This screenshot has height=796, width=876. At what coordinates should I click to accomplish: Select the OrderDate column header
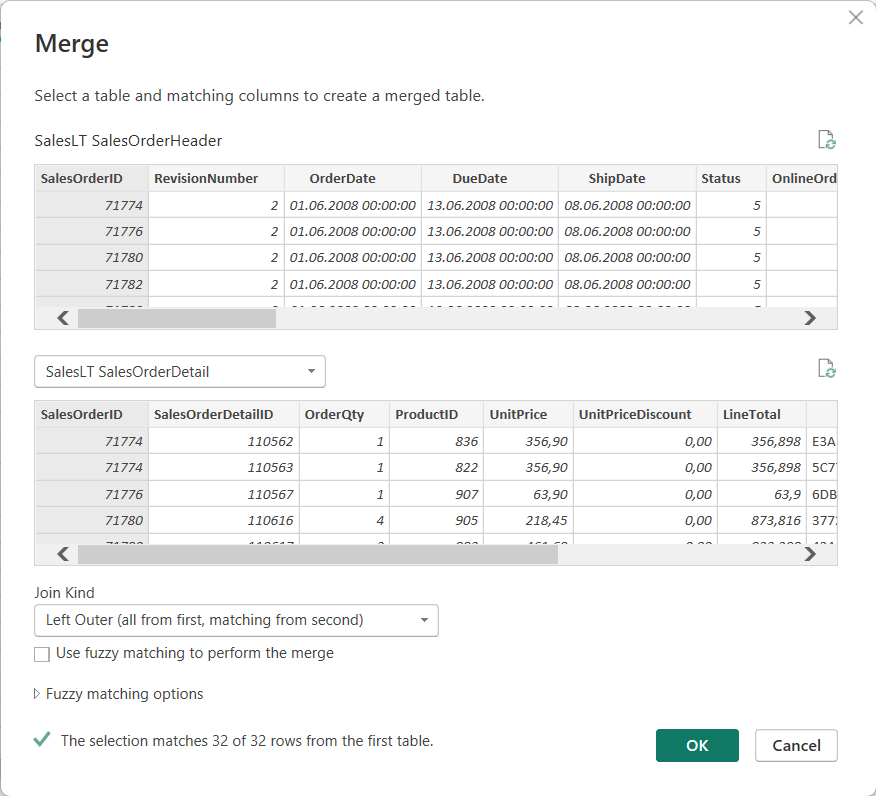click(342, 178)
